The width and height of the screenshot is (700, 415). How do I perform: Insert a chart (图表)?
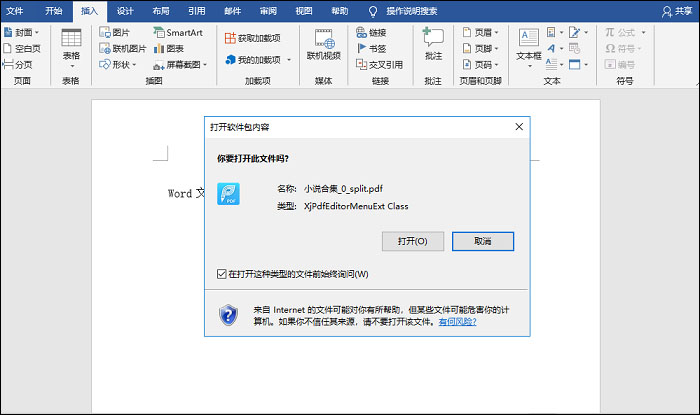coord(169,49)
